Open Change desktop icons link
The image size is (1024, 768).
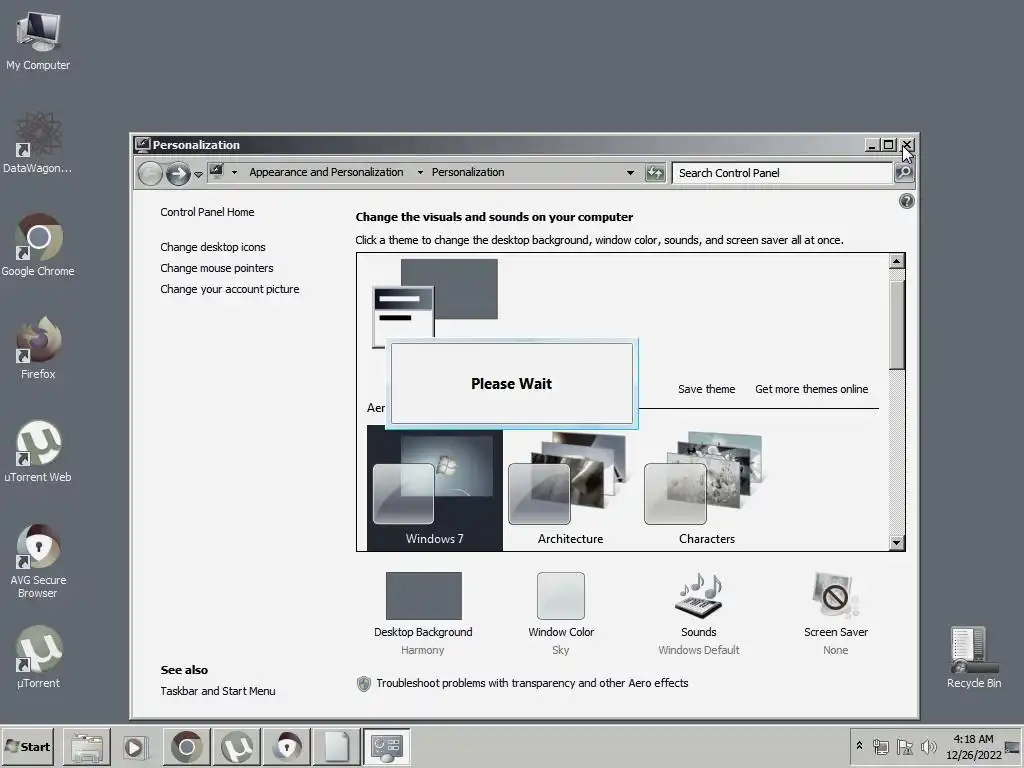click(x=213, y=247)
